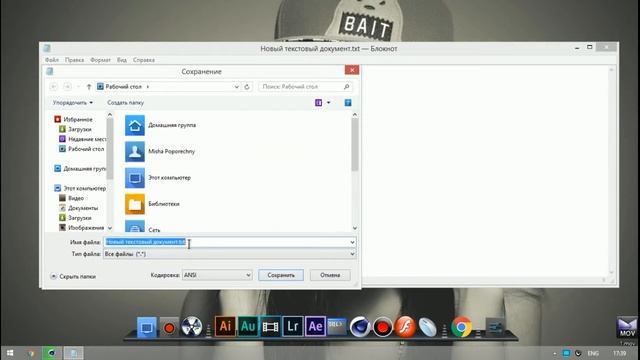Click the green taskbar application icon
This screenshot has height=360, width=640.
tap(52, 353)
